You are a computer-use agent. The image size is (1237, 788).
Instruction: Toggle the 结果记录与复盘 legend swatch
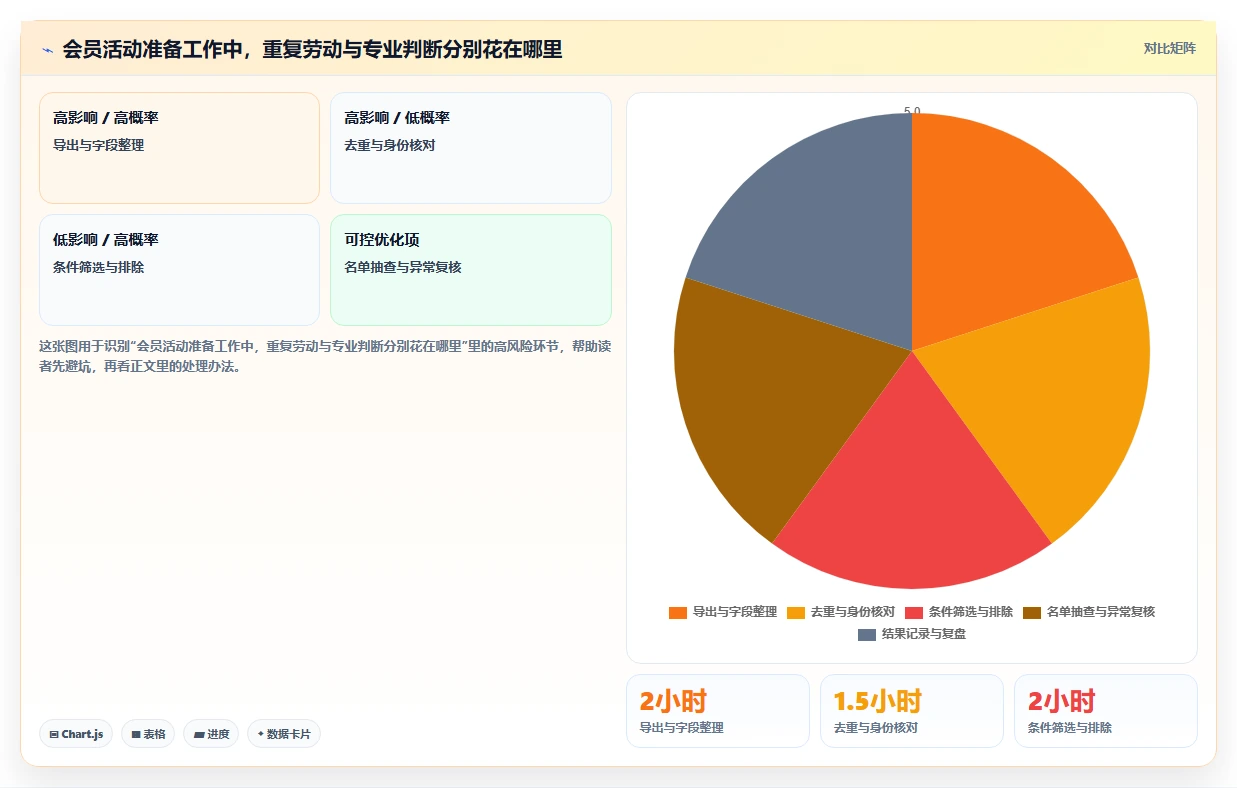(x=867, y=634)
